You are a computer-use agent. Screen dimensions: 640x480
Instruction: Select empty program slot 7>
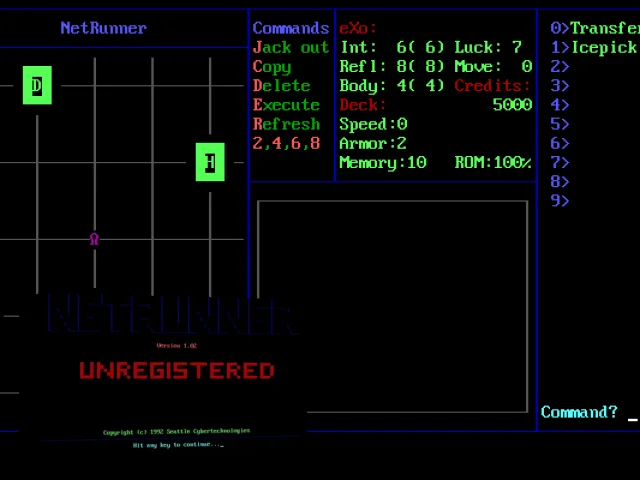560,162
